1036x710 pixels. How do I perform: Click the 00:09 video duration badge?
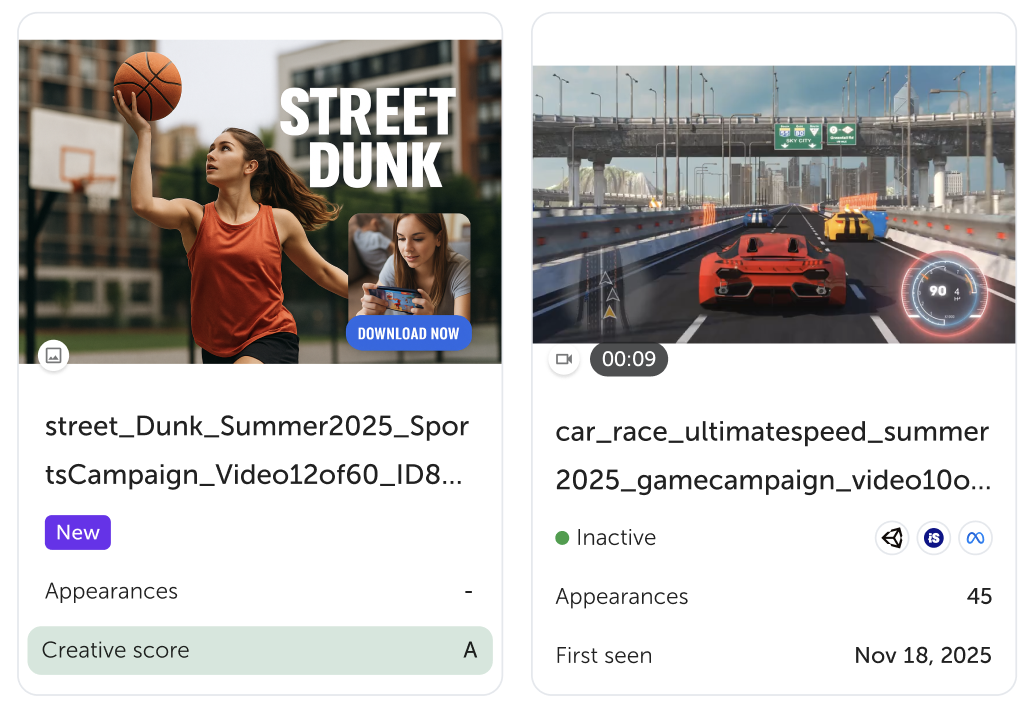click(629, 359)
